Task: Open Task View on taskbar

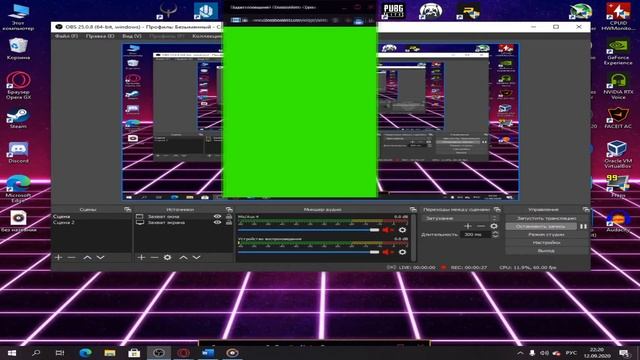Action: 60,353
